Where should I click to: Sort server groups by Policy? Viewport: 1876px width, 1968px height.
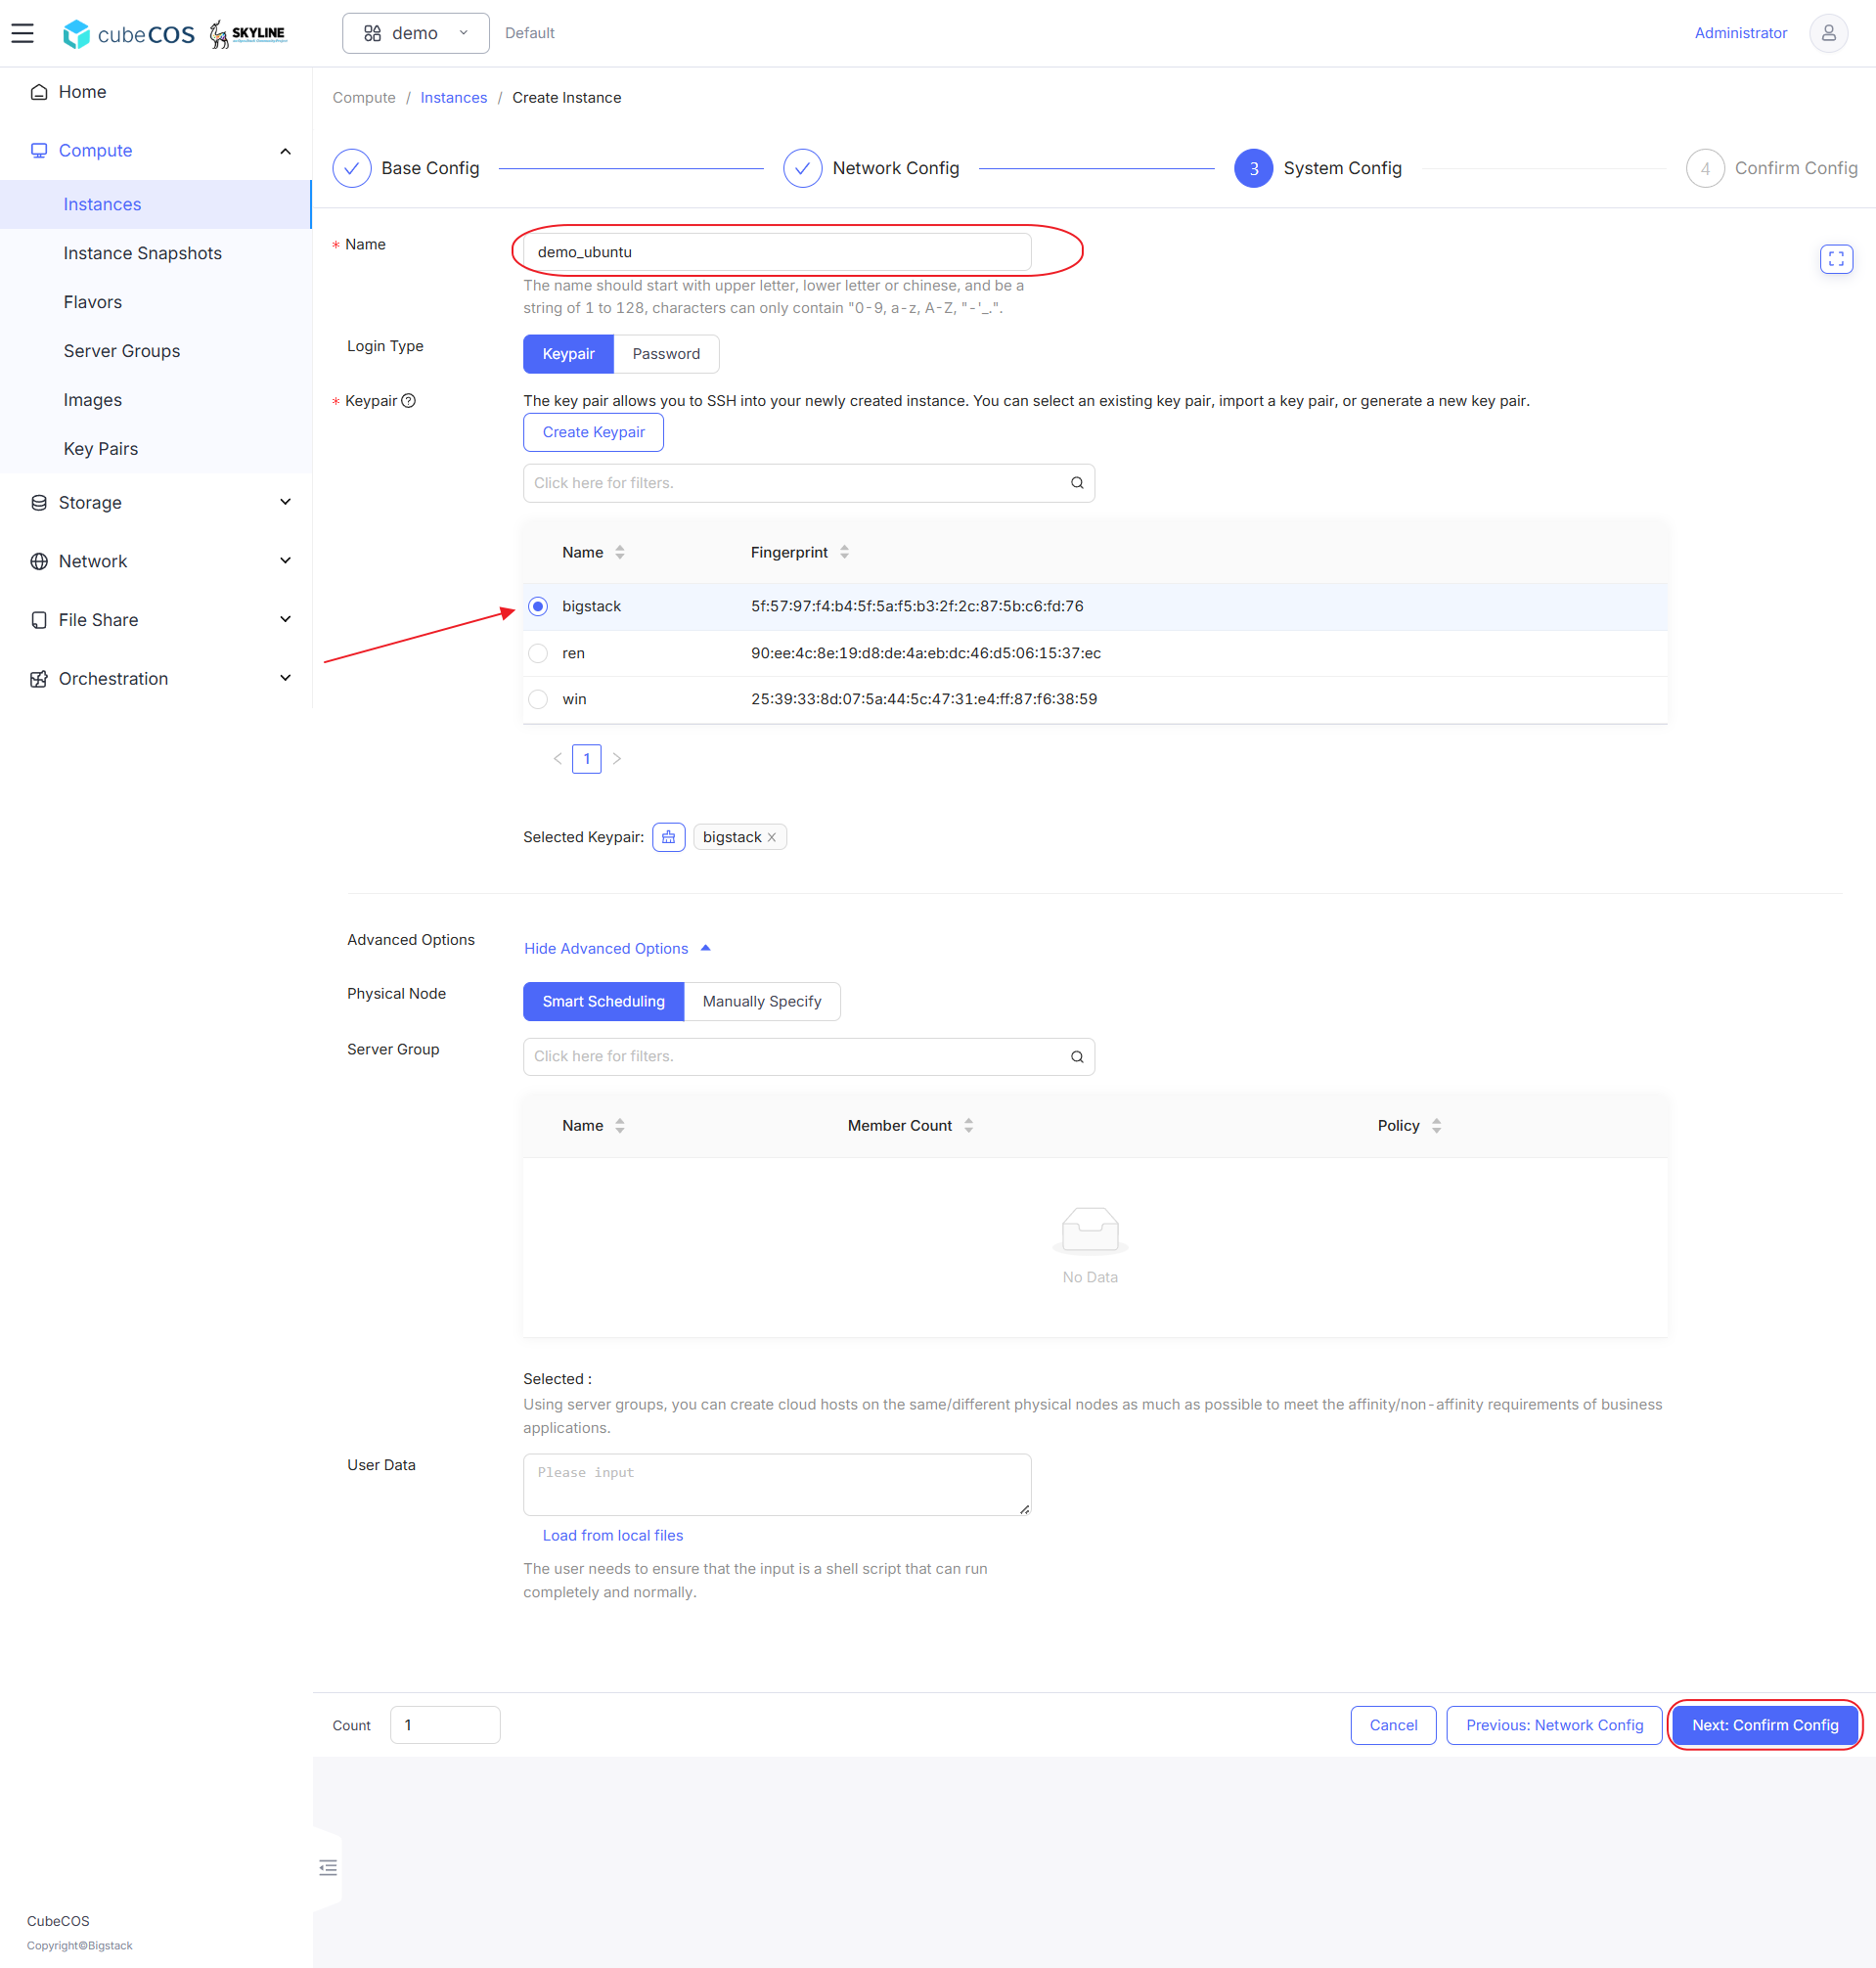pos(1436,1126)
